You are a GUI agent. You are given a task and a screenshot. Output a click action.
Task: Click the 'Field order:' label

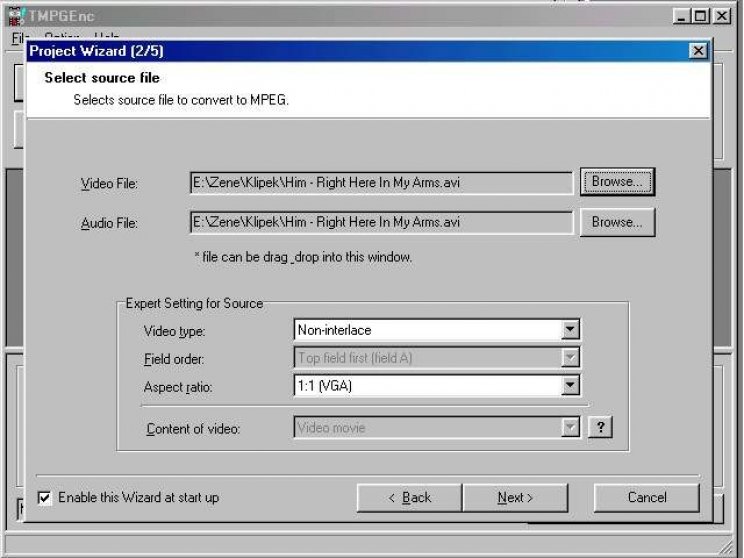[174, 359]
